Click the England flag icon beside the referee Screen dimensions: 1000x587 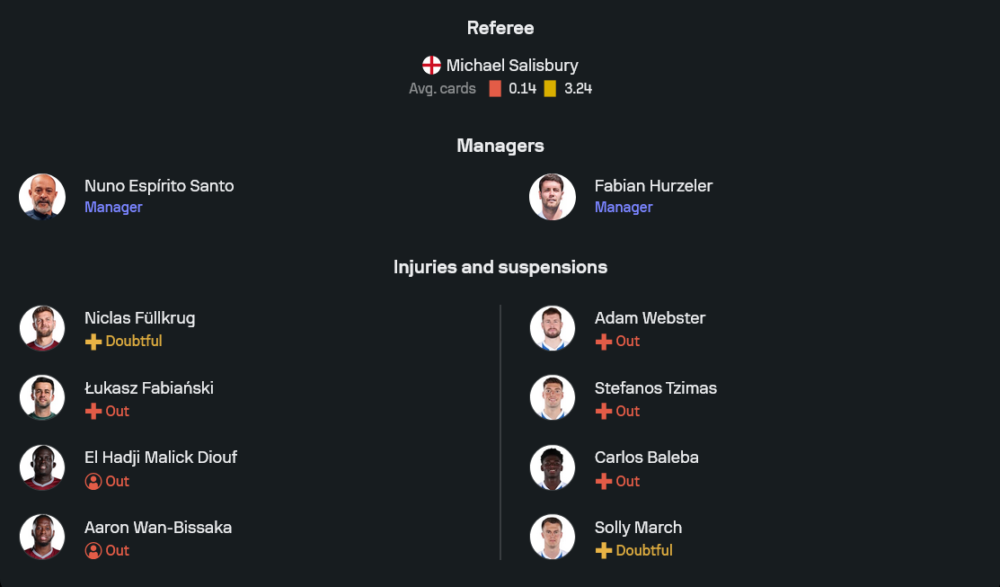432,66
